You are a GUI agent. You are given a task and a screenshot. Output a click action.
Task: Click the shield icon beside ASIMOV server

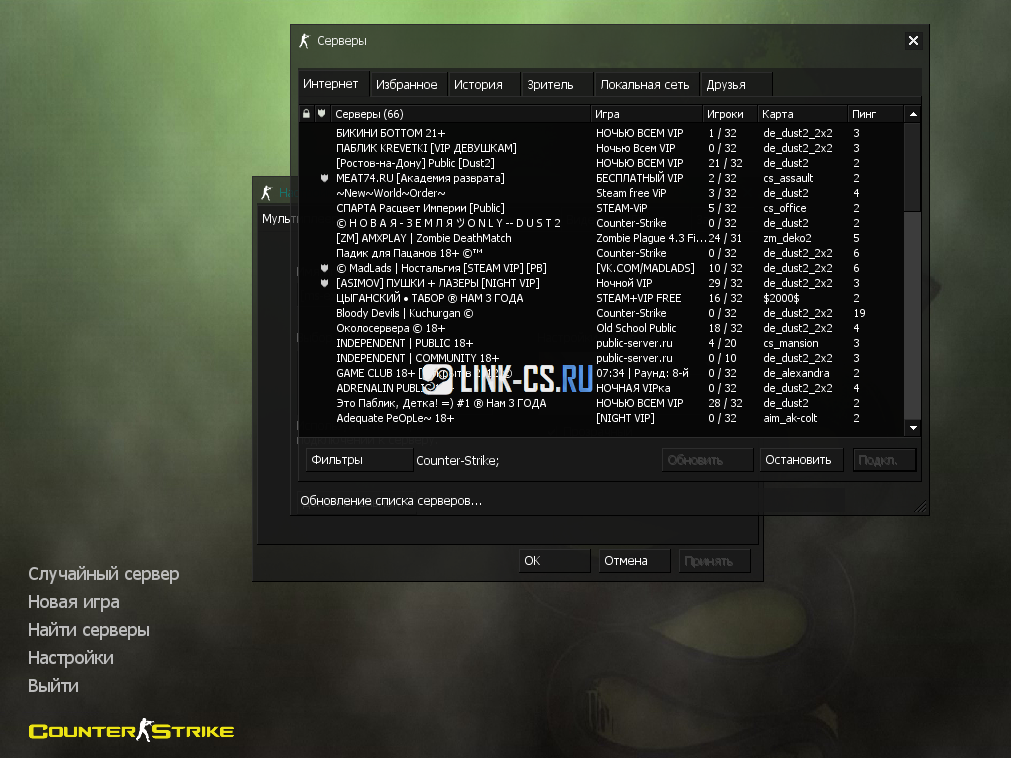click(323, 283)
